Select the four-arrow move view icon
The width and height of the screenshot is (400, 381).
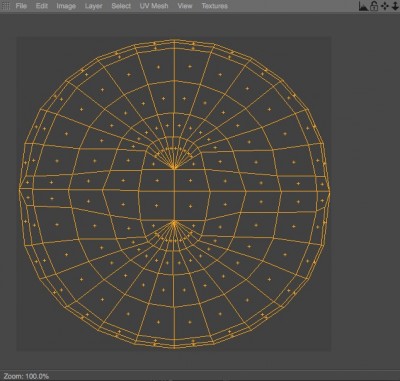(x=385, y=6)
